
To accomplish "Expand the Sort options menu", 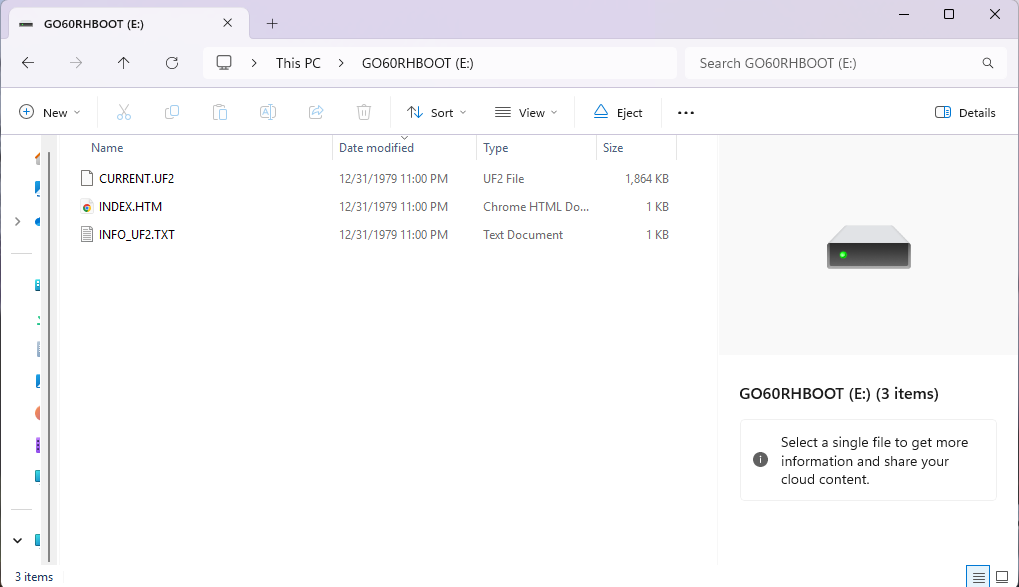I will click(x=437, y=113).
